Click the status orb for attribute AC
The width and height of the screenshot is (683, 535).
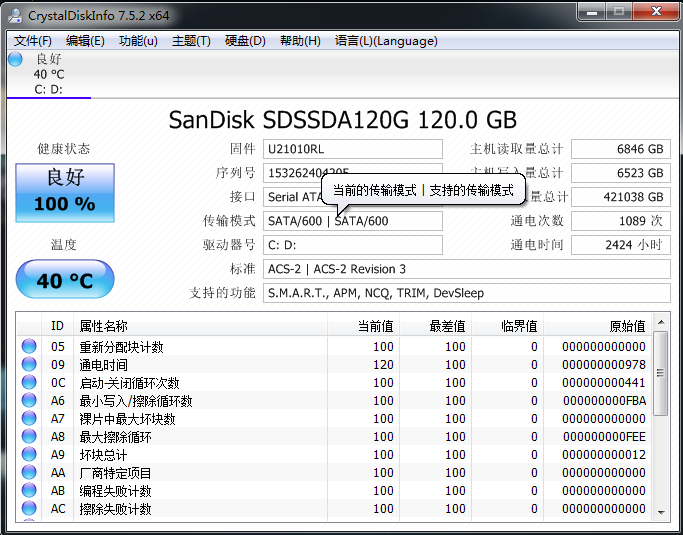29,508
